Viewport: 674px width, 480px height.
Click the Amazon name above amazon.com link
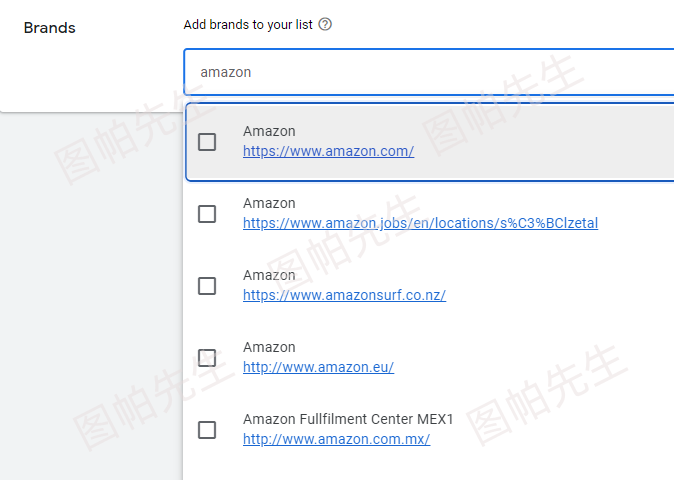coord(269,131)
